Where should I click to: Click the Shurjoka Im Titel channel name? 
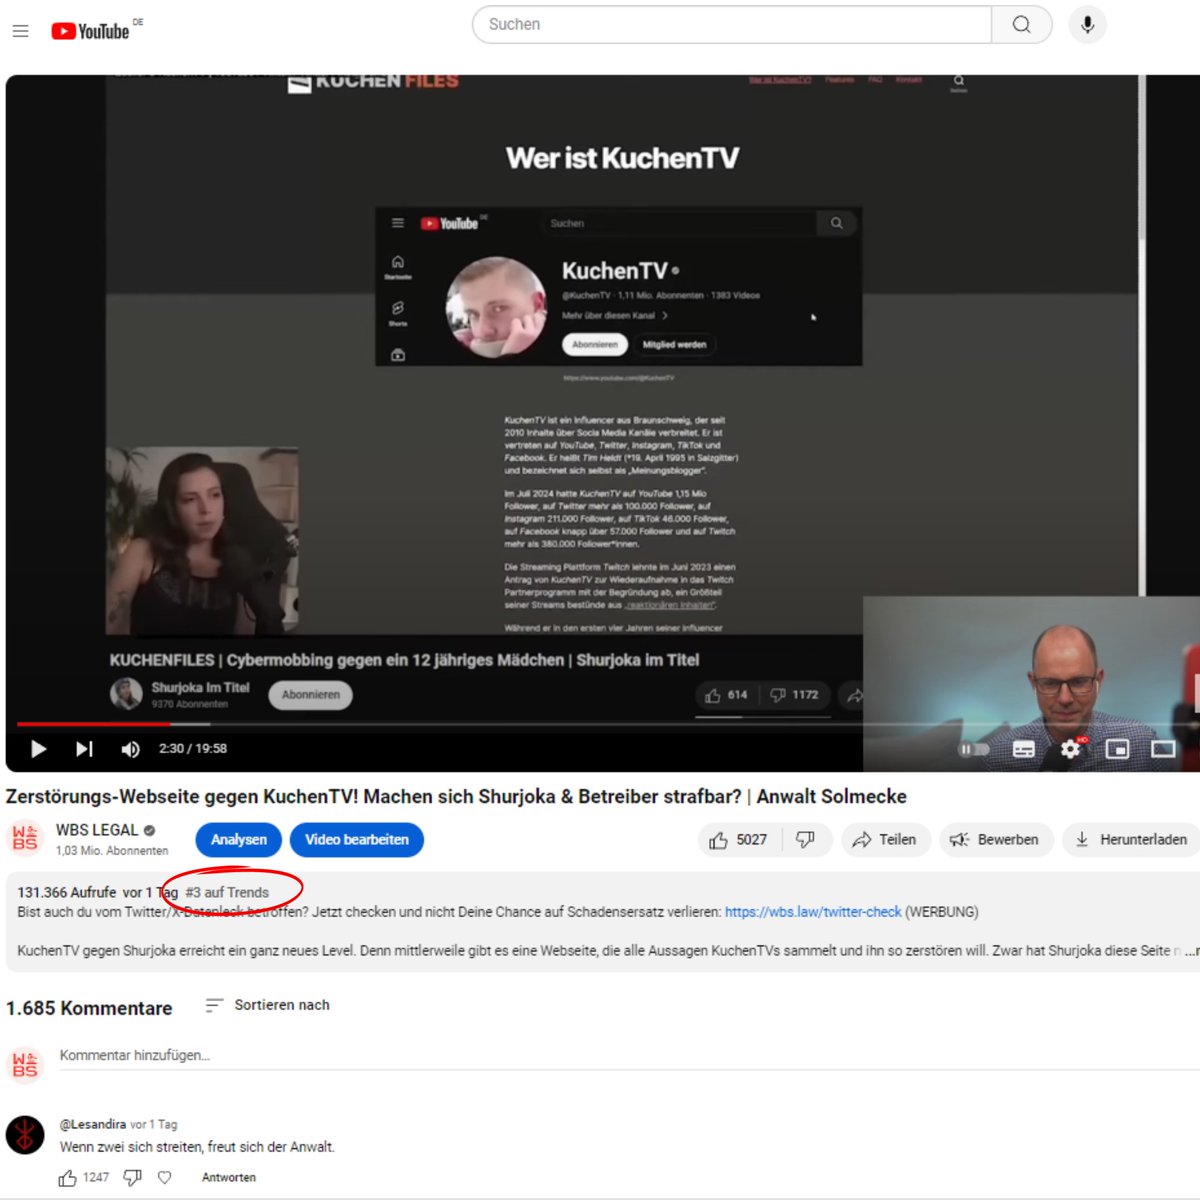click(200, 687)
